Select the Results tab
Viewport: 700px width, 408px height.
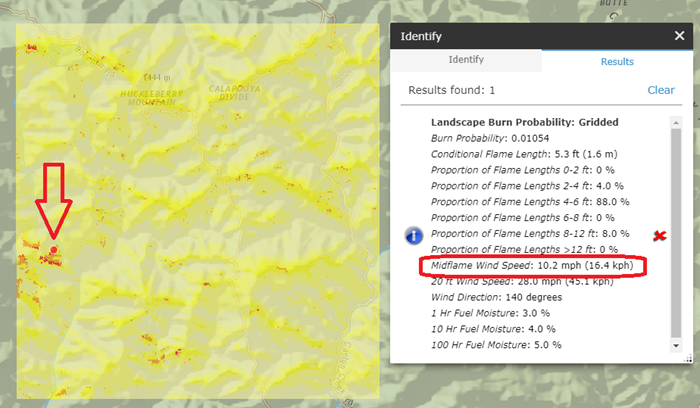617,61
